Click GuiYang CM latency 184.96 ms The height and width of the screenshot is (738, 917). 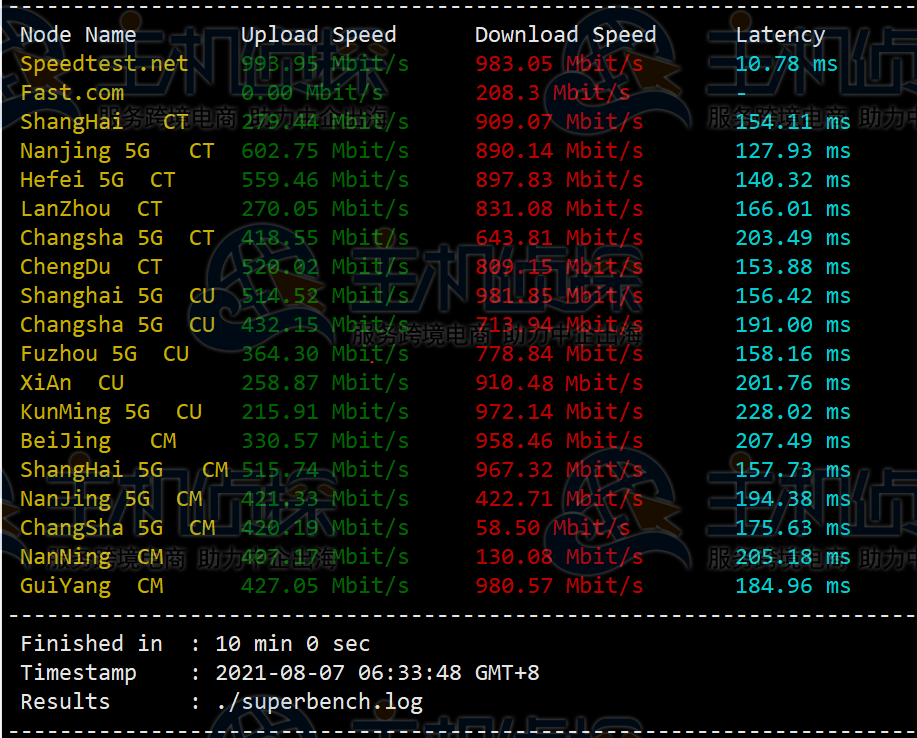793,586
